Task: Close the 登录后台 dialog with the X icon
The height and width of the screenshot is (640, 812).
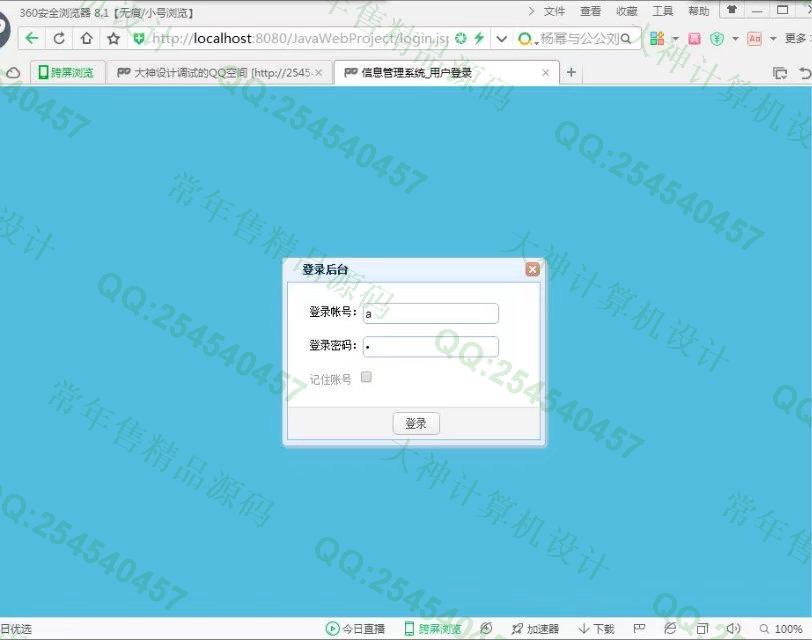Action: pos(532,269)
